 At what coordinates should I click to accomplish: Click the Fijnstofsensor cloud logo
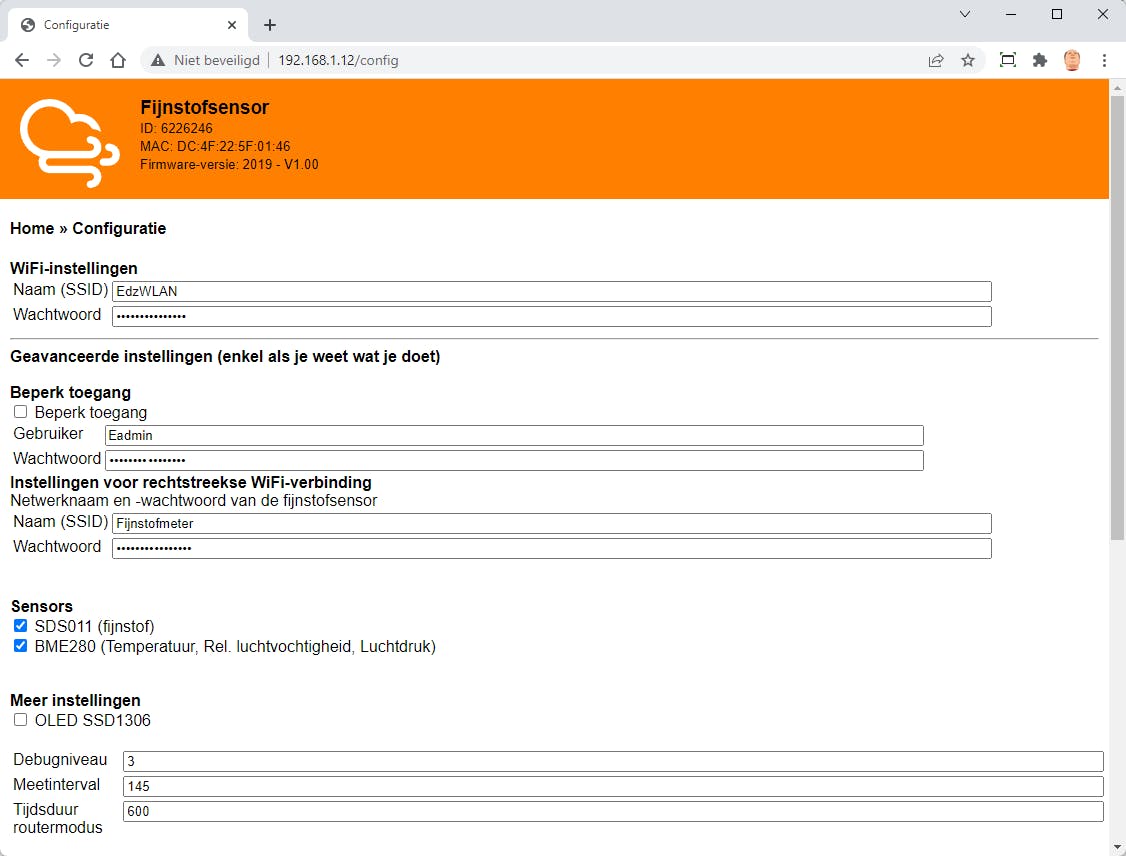(x=70, y=142)
